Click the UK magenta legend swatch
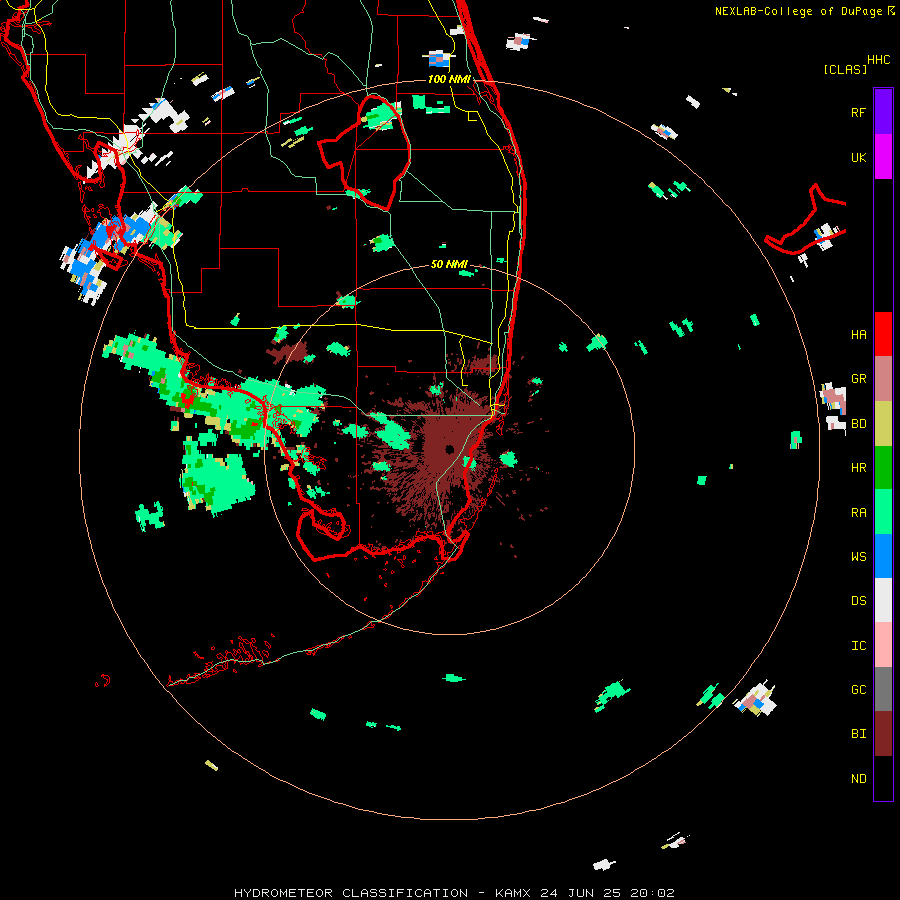Image resolution: width=900 pixels, height=900 pixels. (883, 157)
